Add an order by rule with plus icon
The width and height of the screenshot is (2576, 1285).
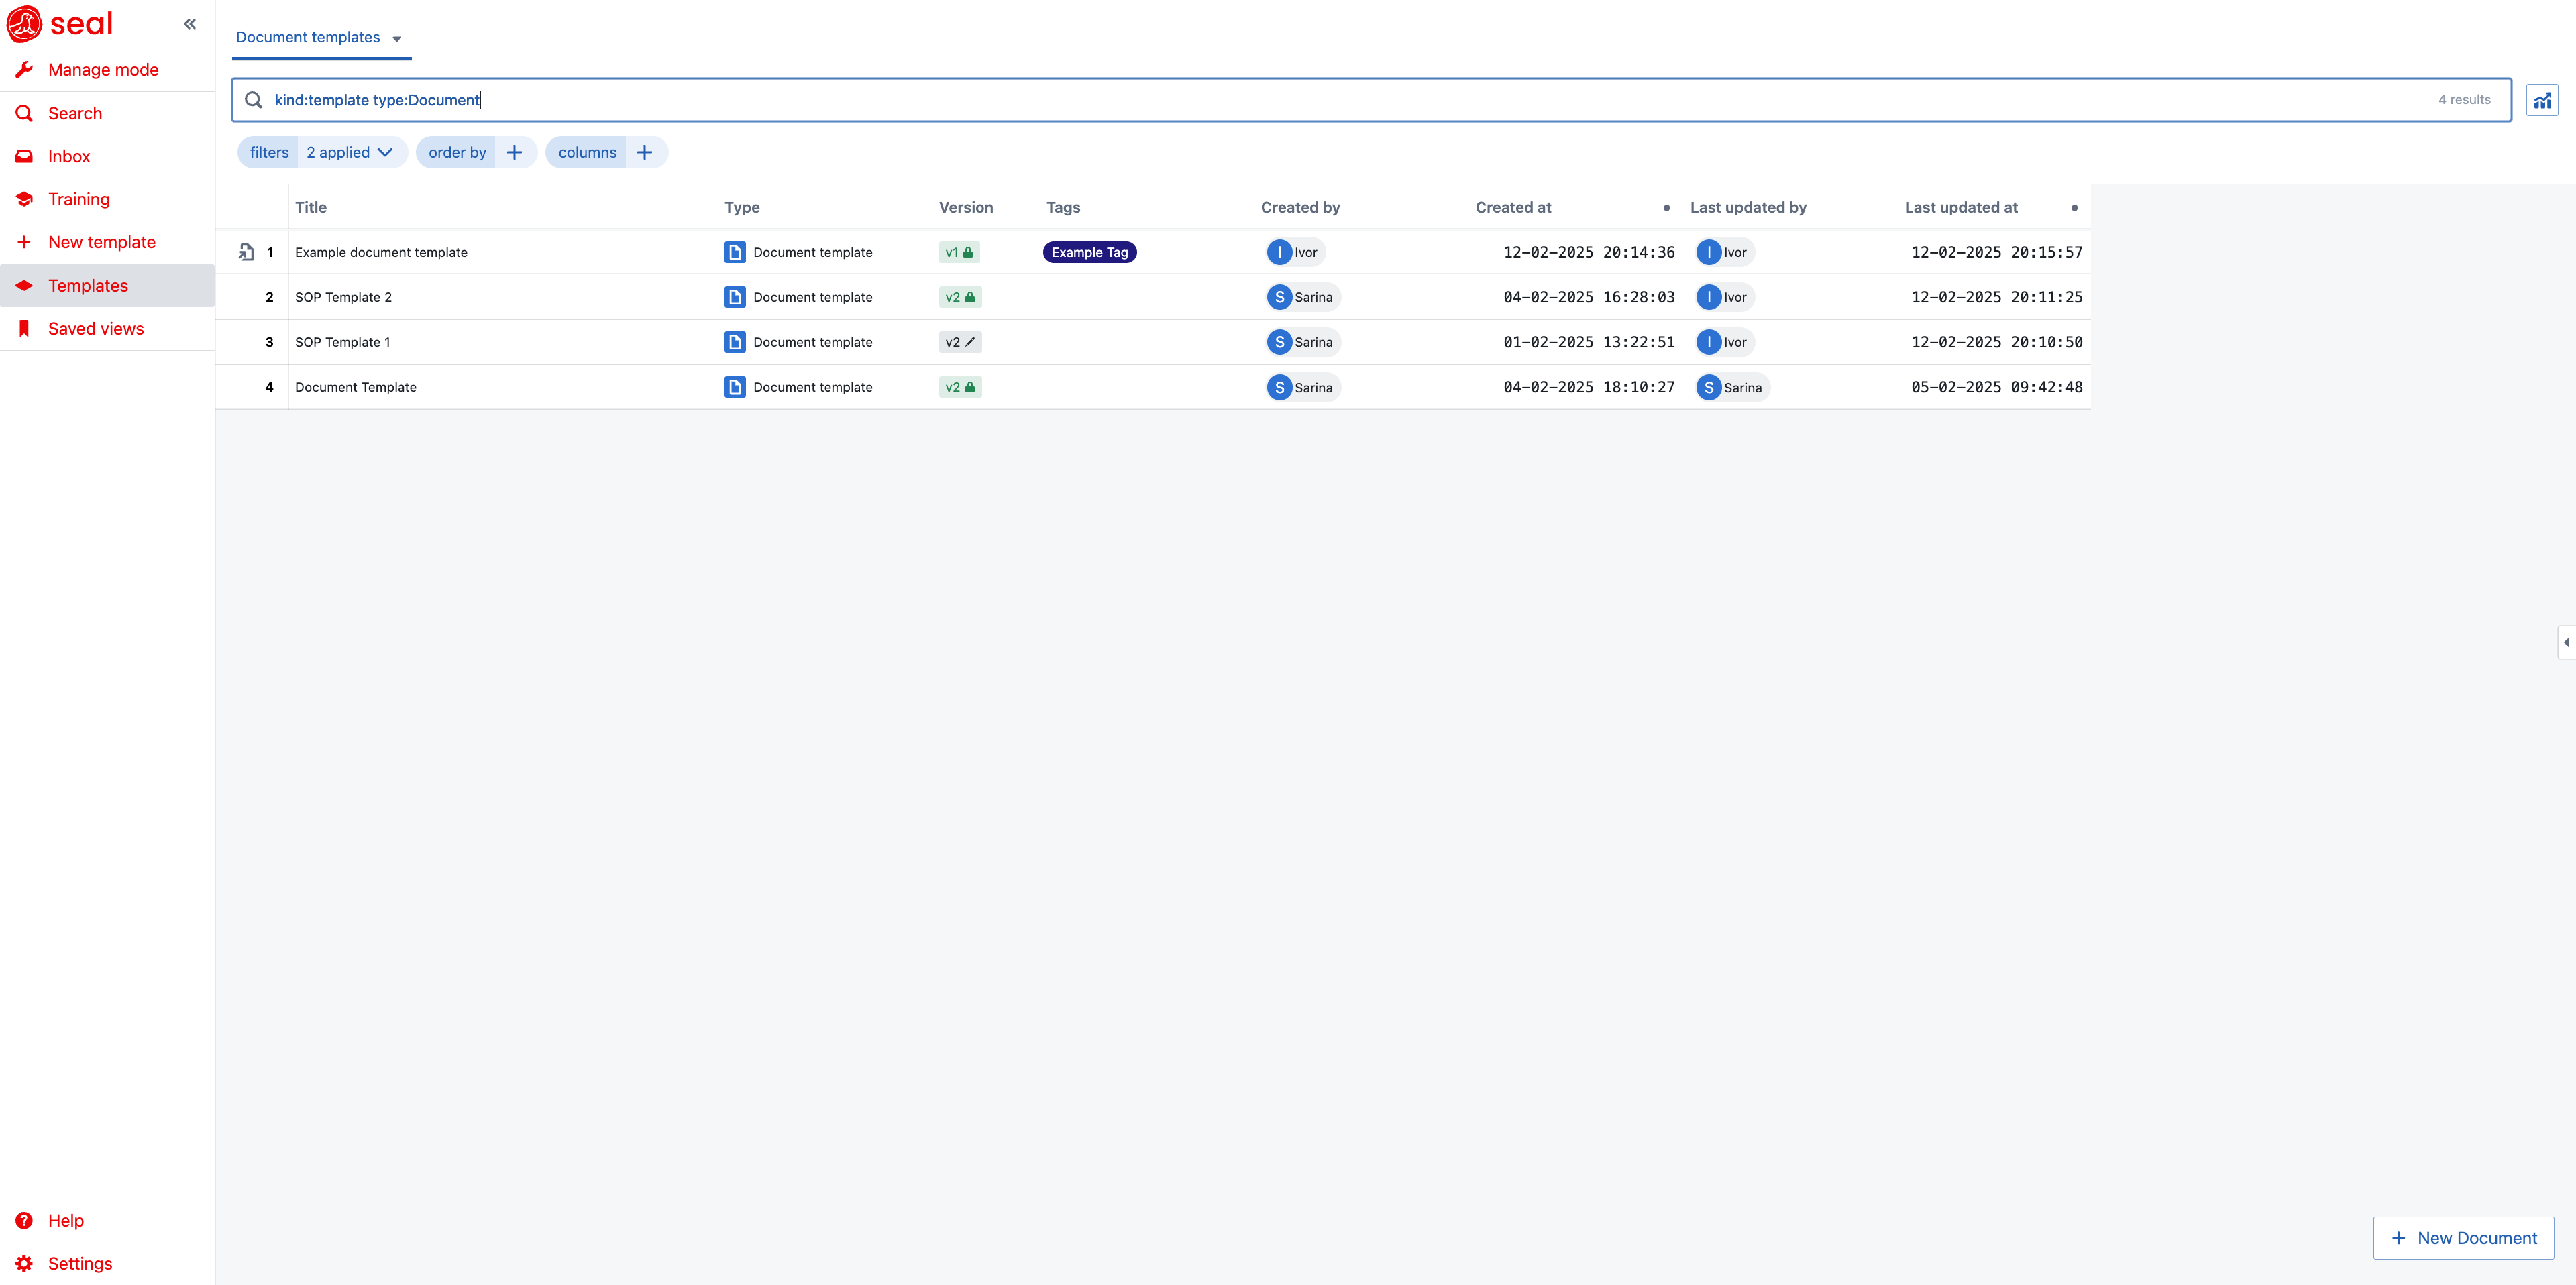(515, 152)
